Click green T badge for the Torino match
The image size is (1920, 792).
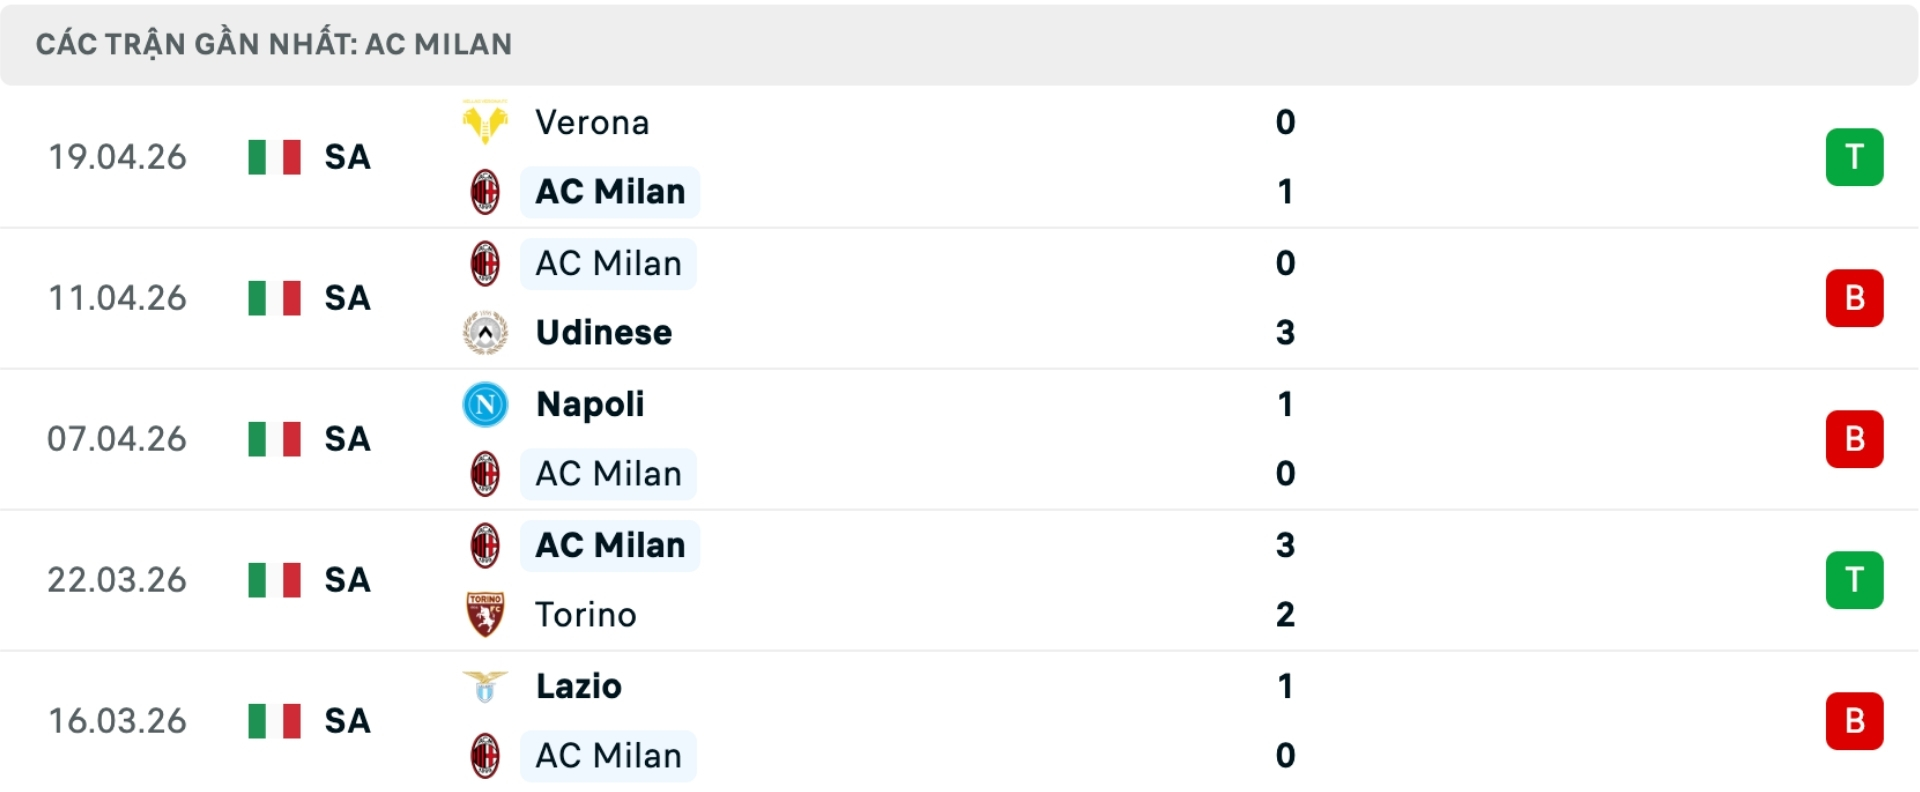[x=1854, y=580]
